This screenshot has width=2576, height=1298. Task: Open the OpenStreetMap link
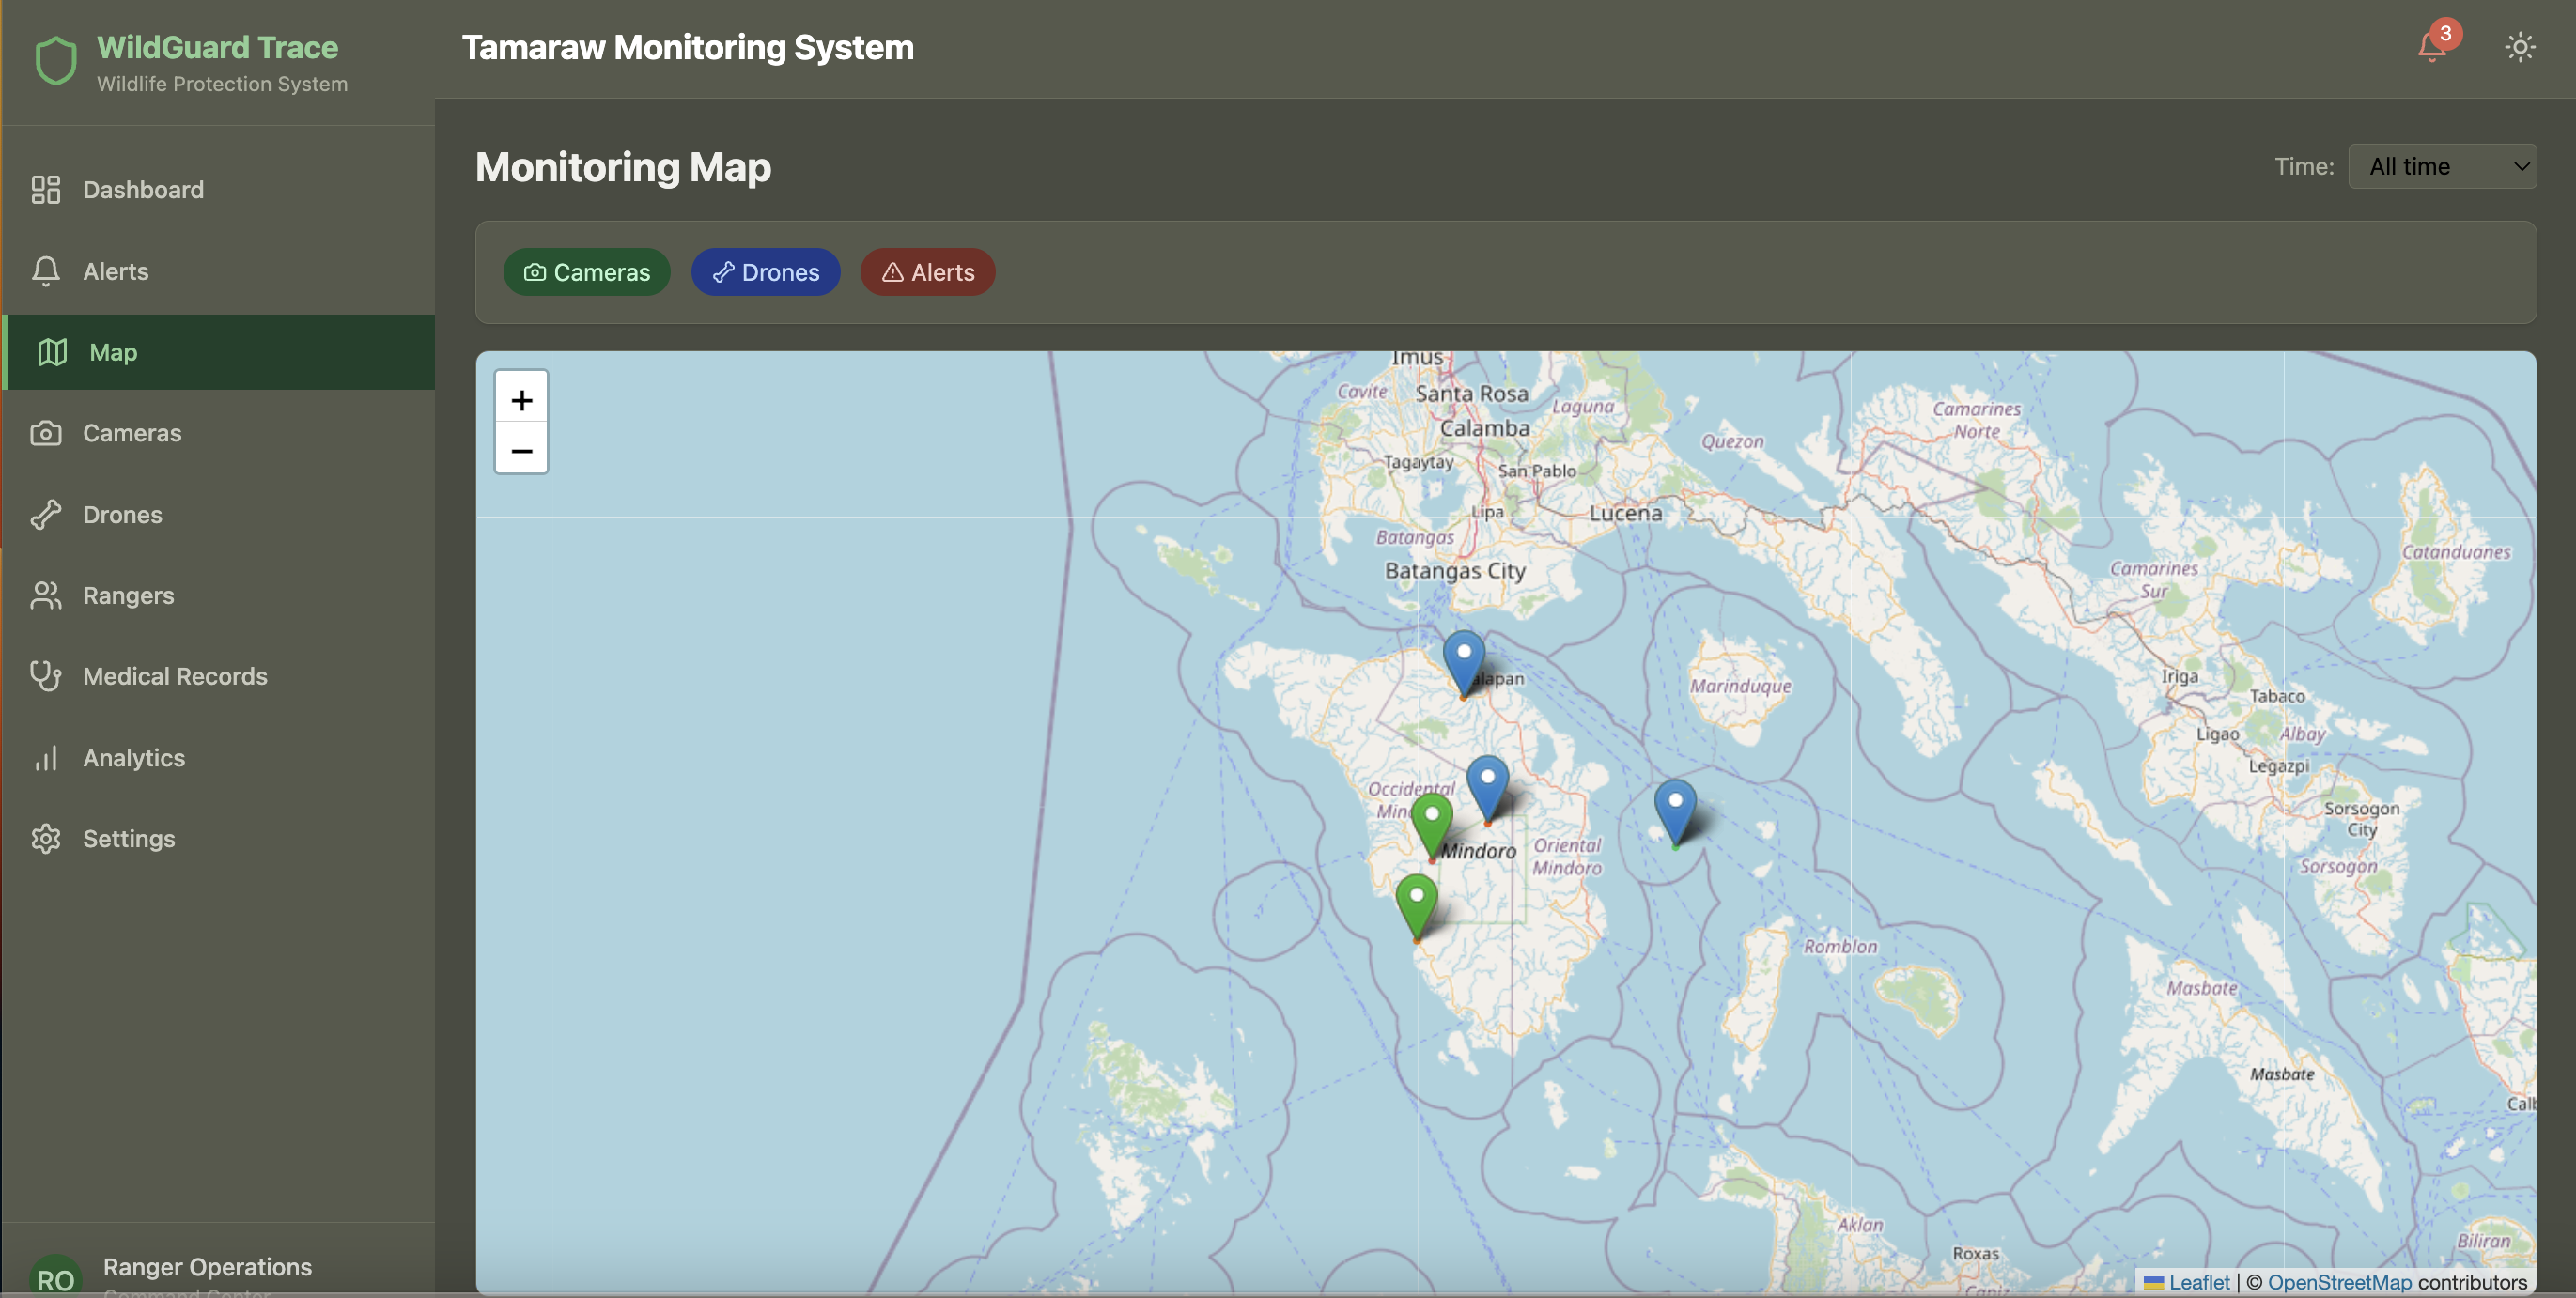tap(2339, 1282)
